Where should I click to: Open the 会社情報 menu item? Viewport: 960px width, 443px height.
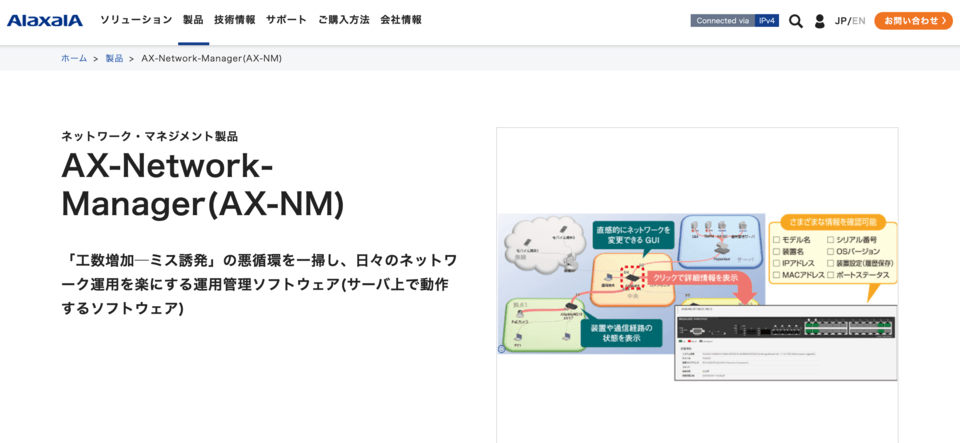[x=401, y=20]
